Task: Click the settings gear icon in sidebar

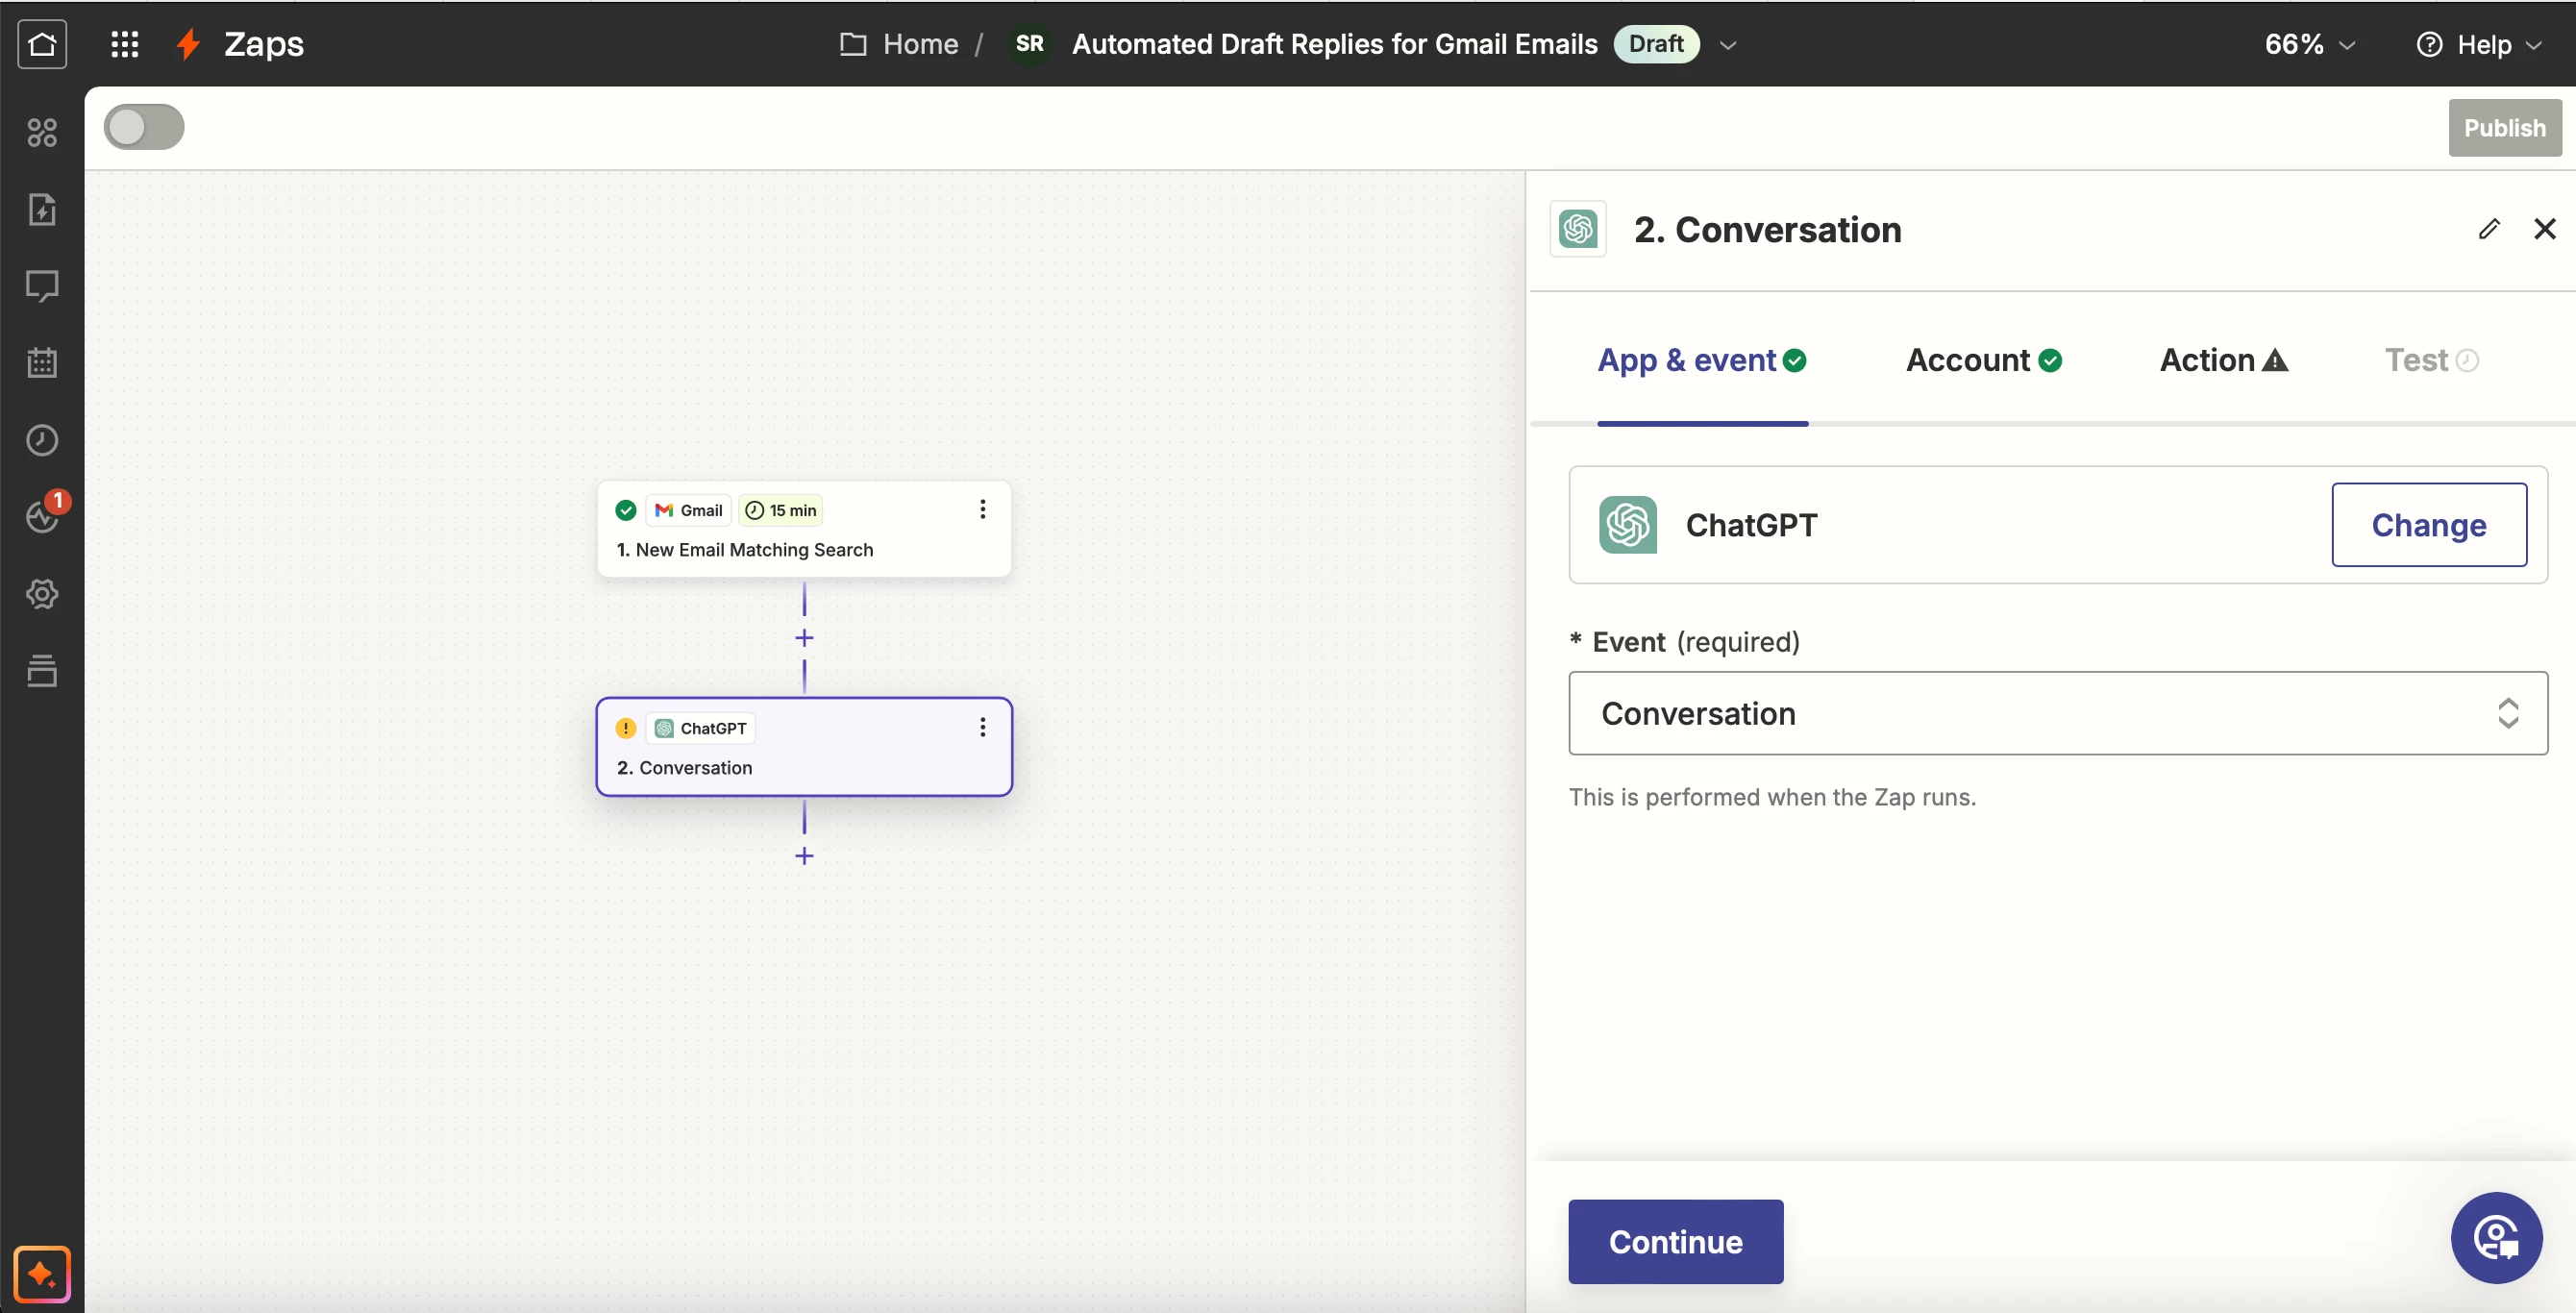Action: 42,594
